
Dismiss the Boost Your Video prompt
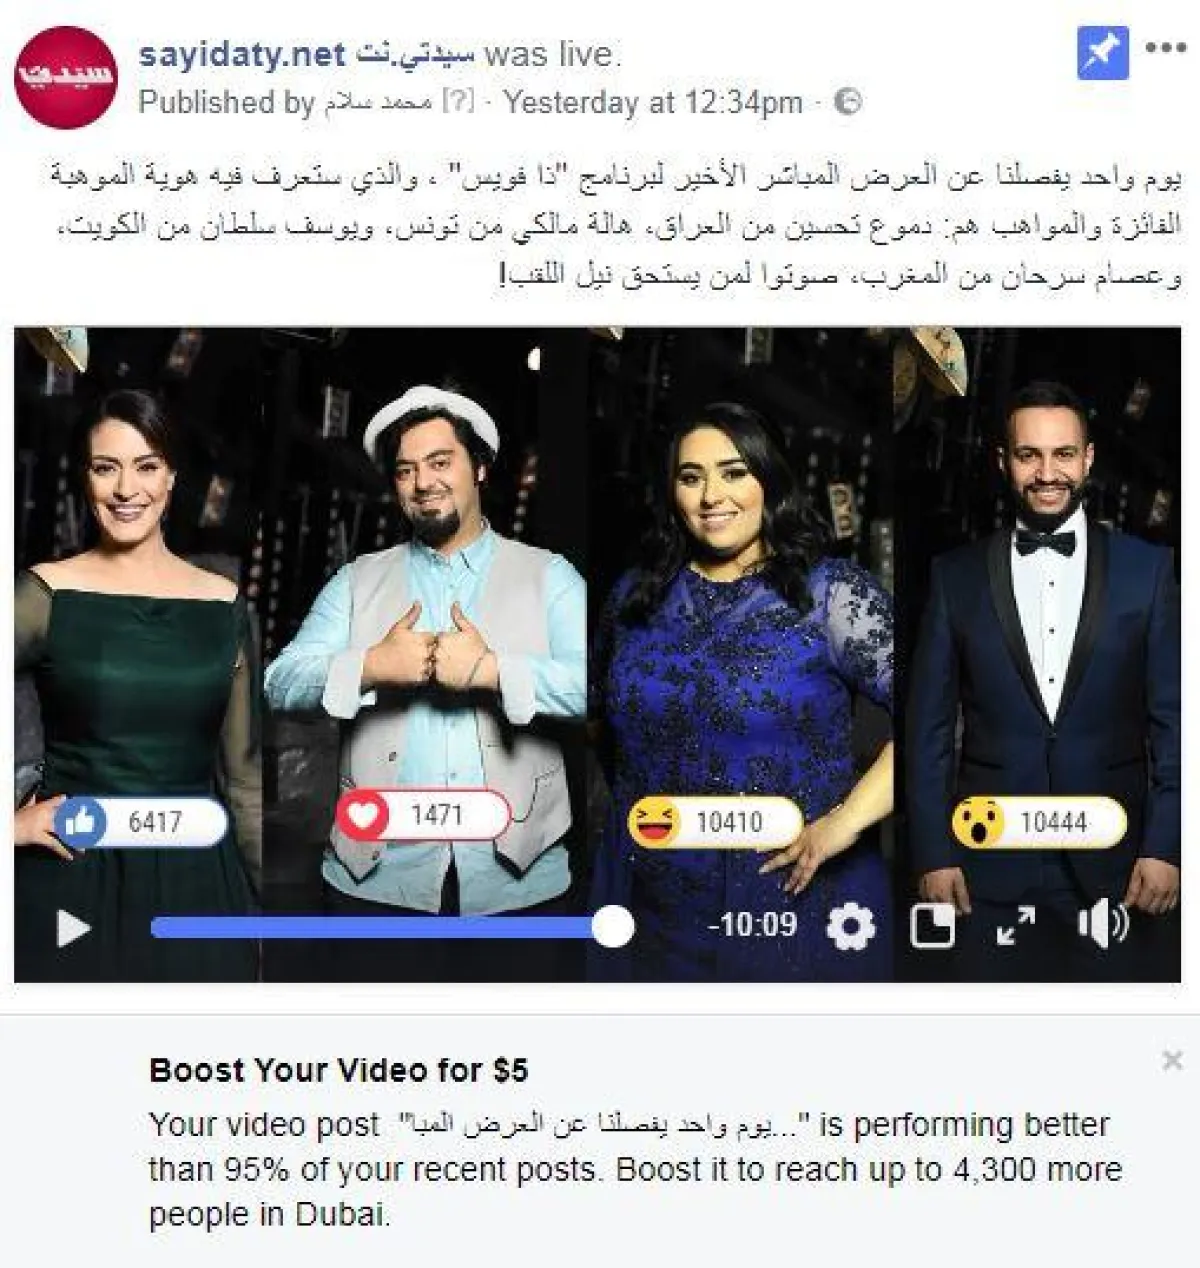(1173, 1060)
